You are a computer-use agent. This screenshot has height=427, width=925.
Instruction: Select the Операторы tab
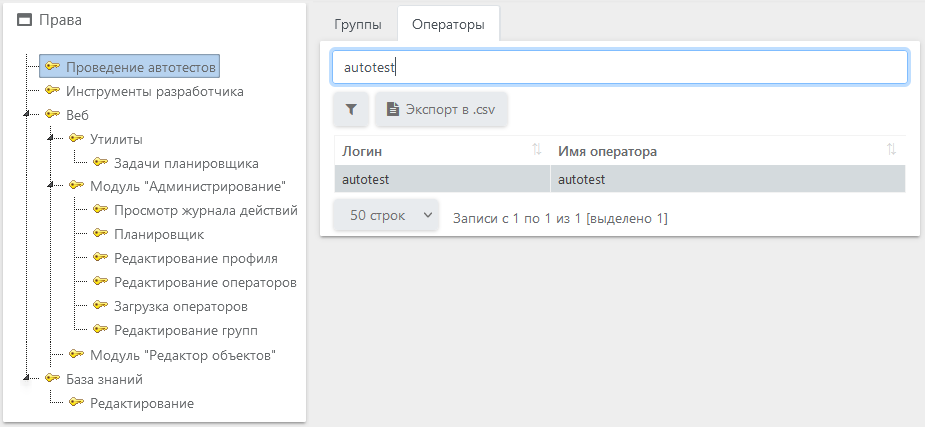click(448, 24)
